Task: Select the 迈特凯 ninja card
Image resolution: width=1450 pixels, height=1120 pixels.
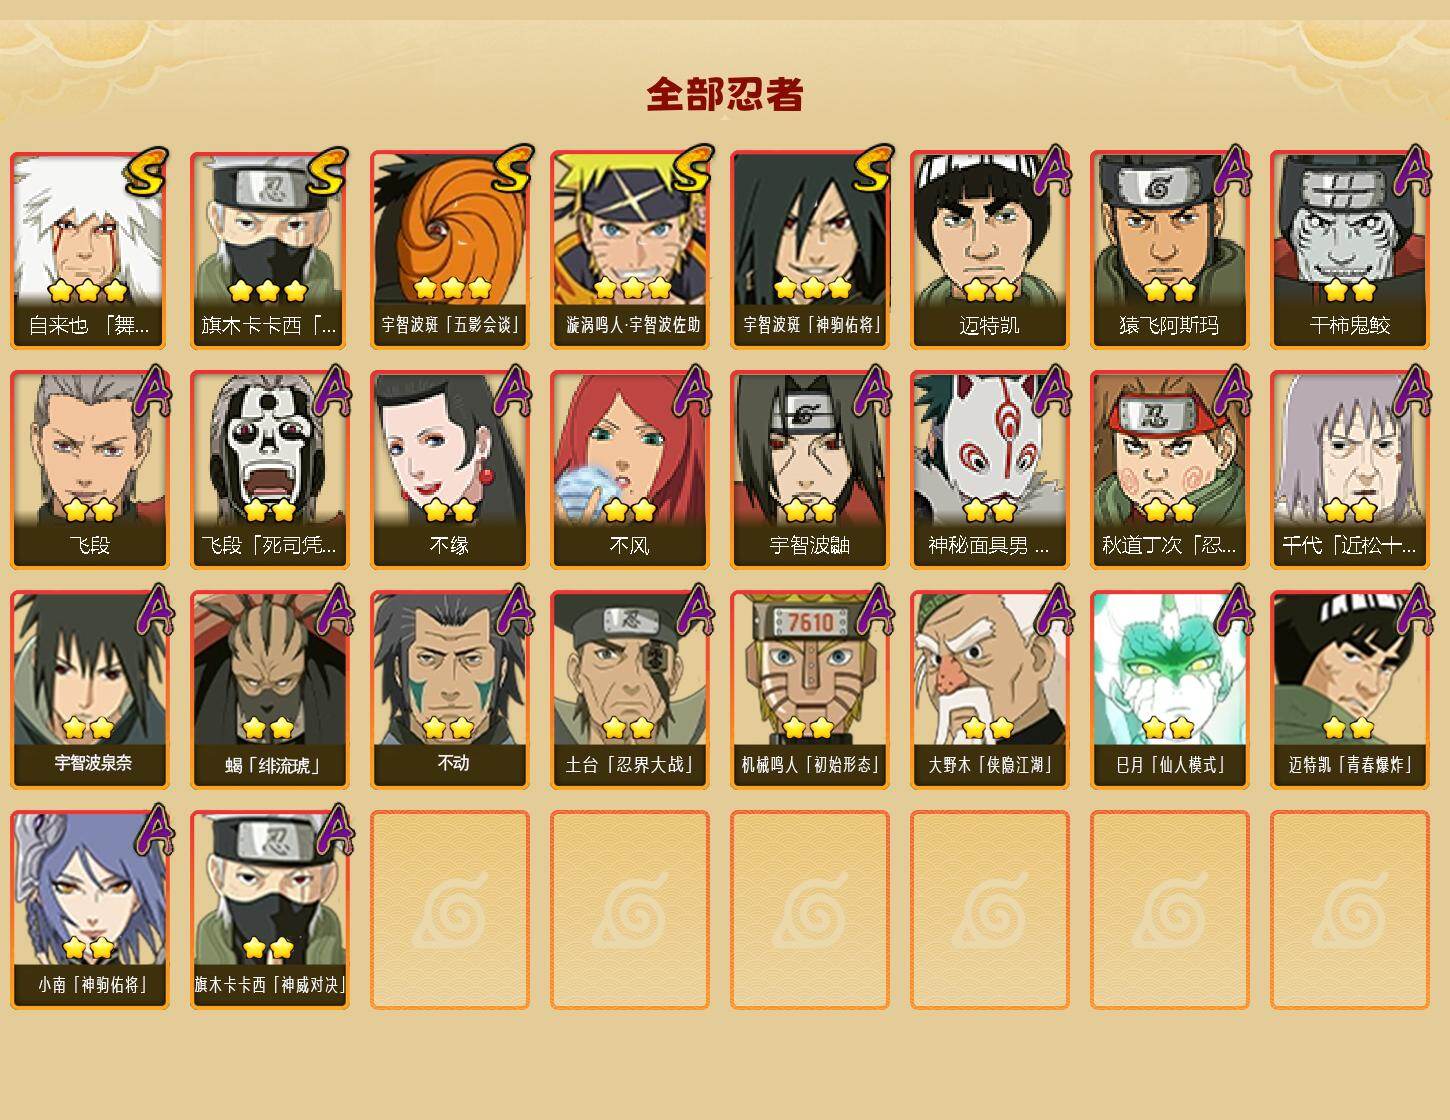Action: [990, 250]
